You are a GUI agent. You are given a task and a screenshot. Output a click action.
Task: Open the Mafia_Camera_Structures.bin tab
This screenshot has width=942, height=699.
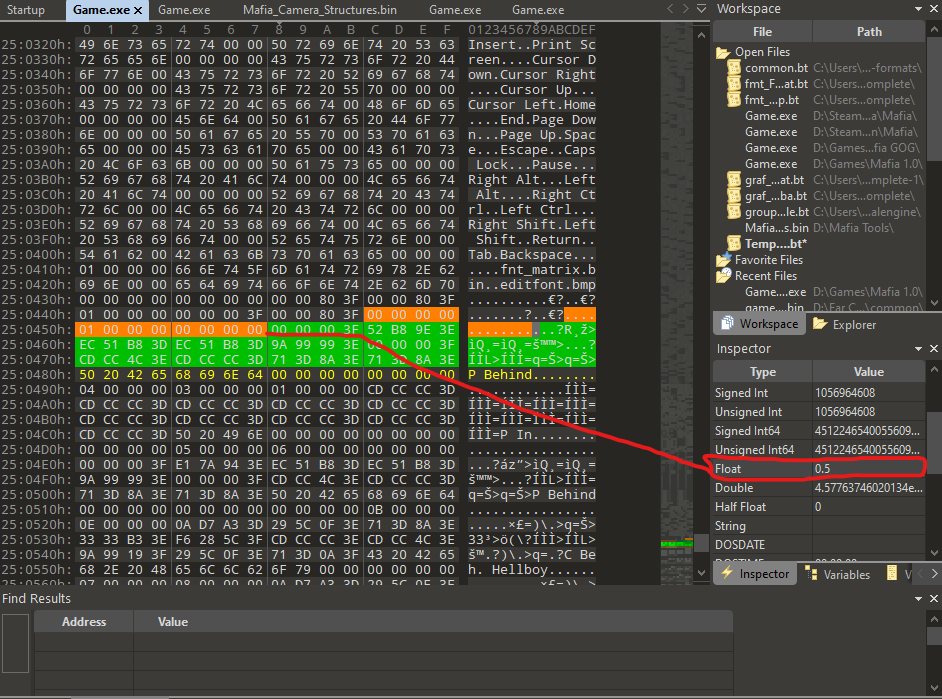(x=320, y=10)
